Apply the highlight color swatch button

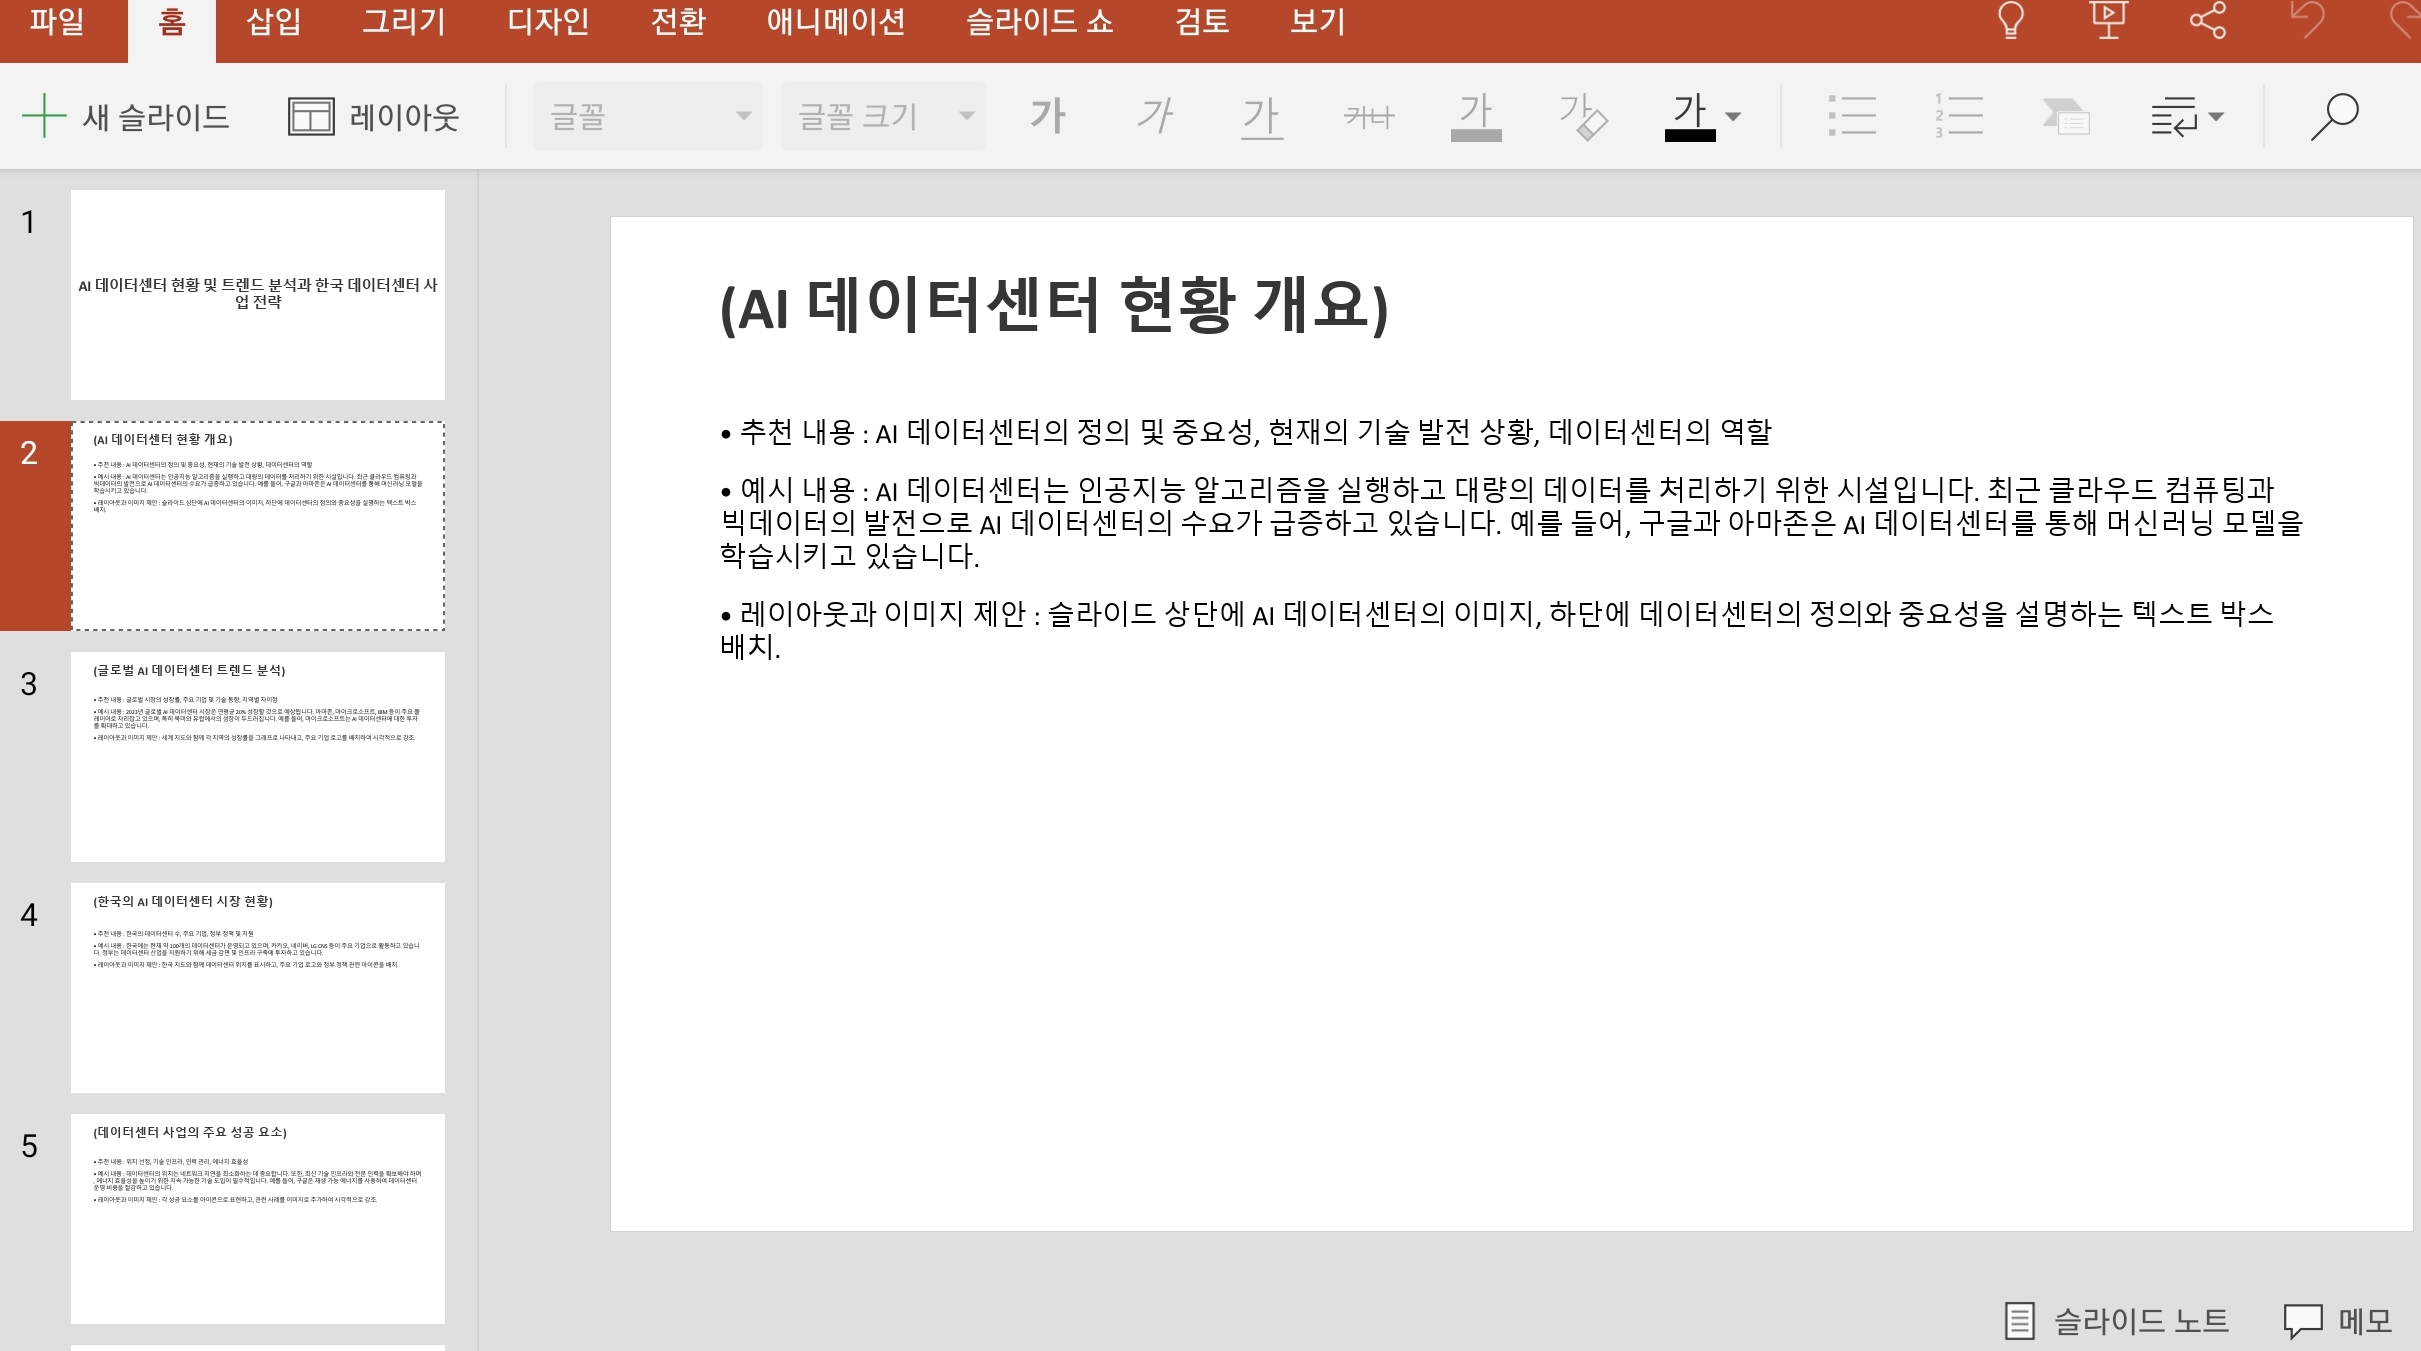tap(1475, 116)
